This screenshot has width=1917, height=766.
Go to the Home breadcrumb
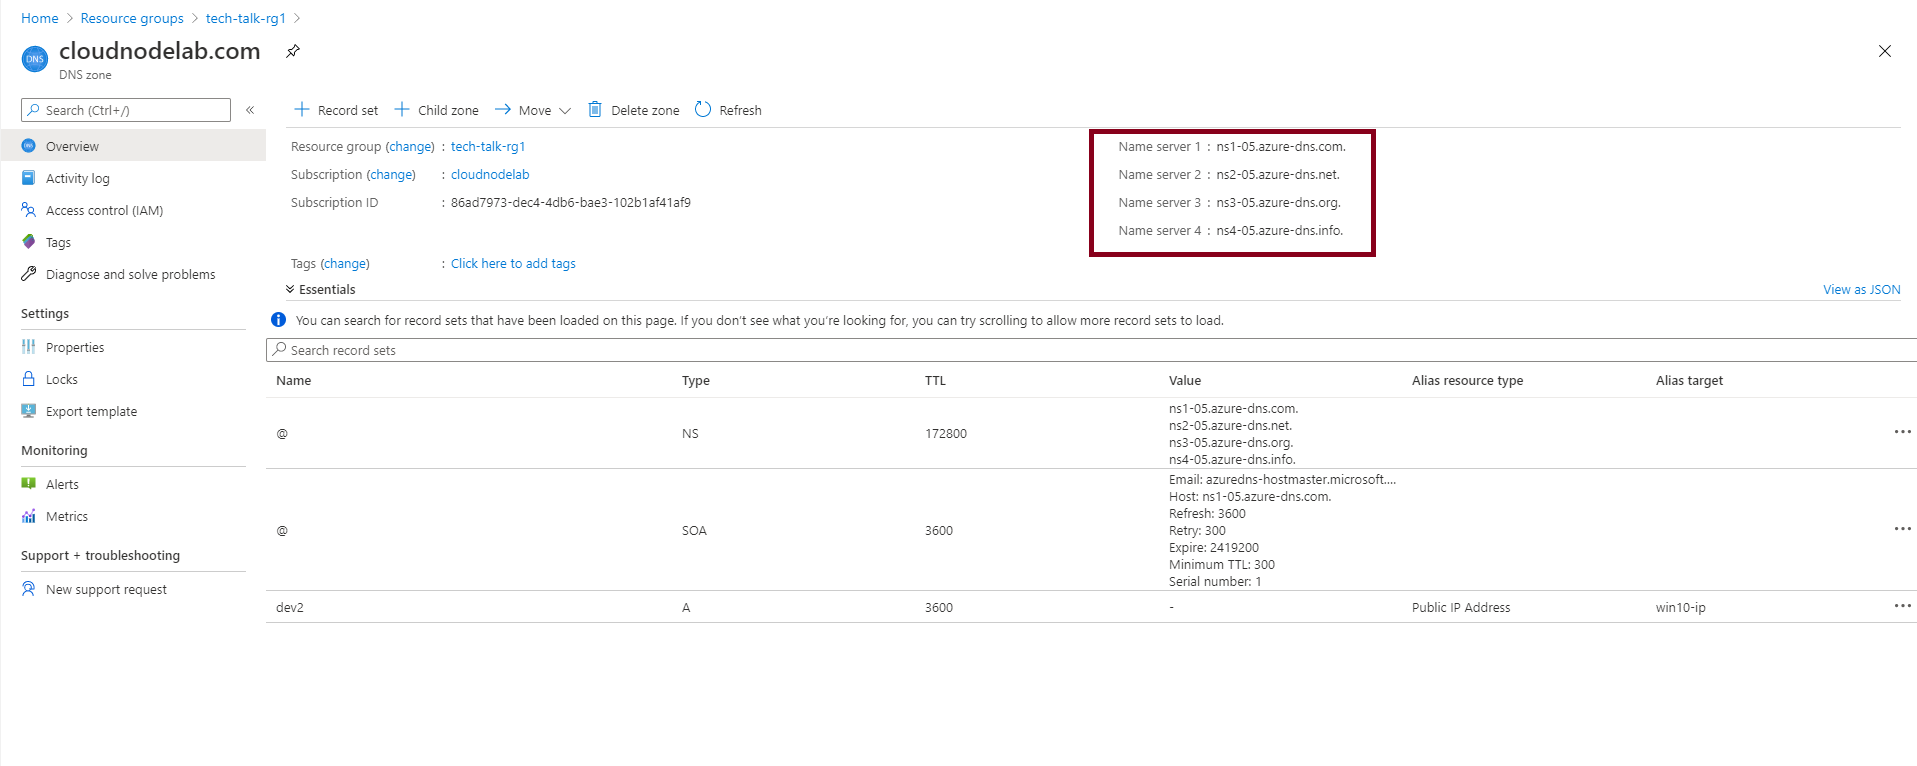pos(40,18)
